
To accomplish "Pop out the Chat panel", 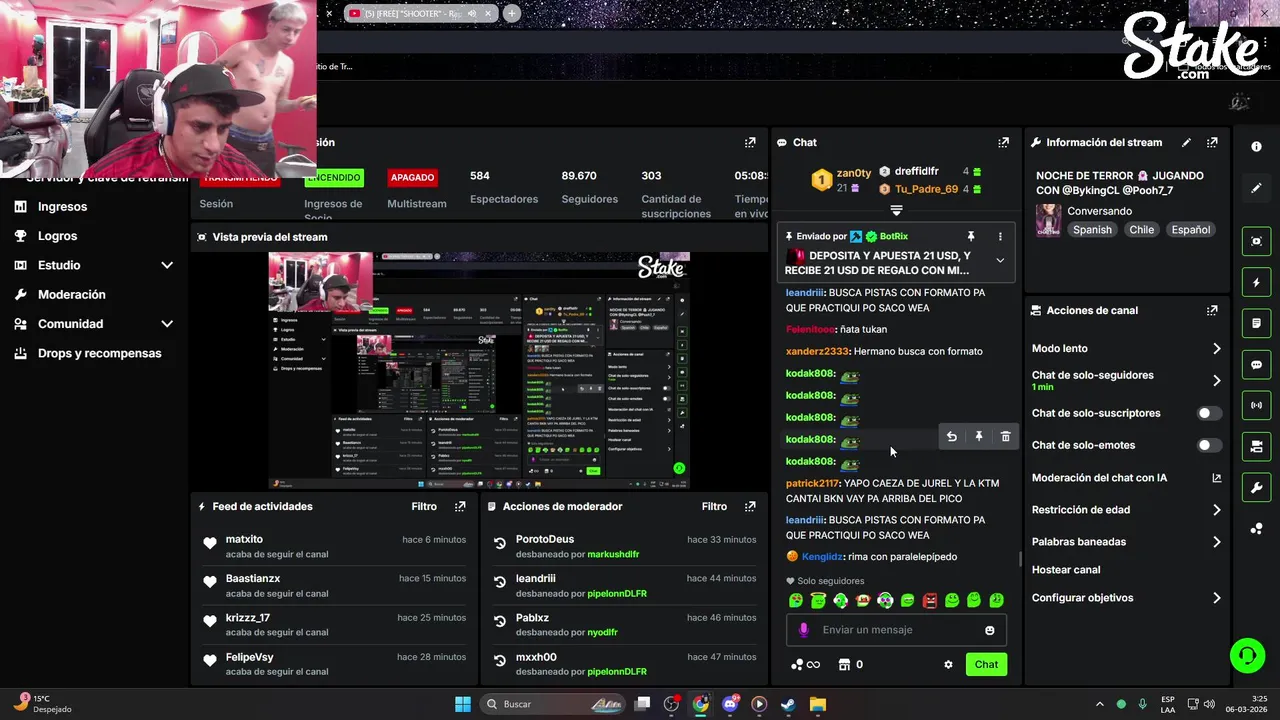I will click(1004, 143).
